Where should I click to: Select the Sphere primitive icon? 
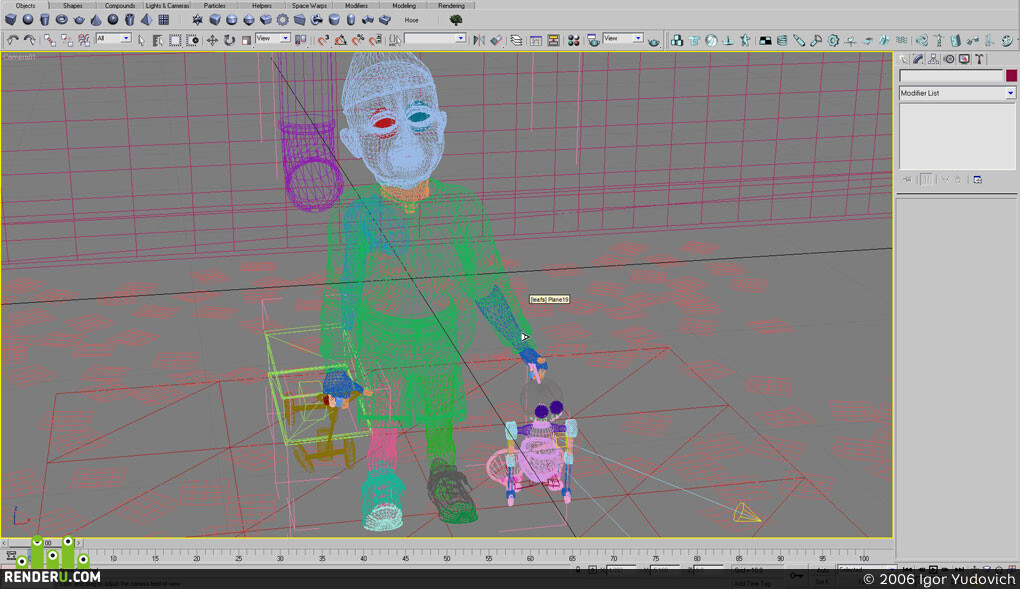pyautogui.click(x=28, y=20)
